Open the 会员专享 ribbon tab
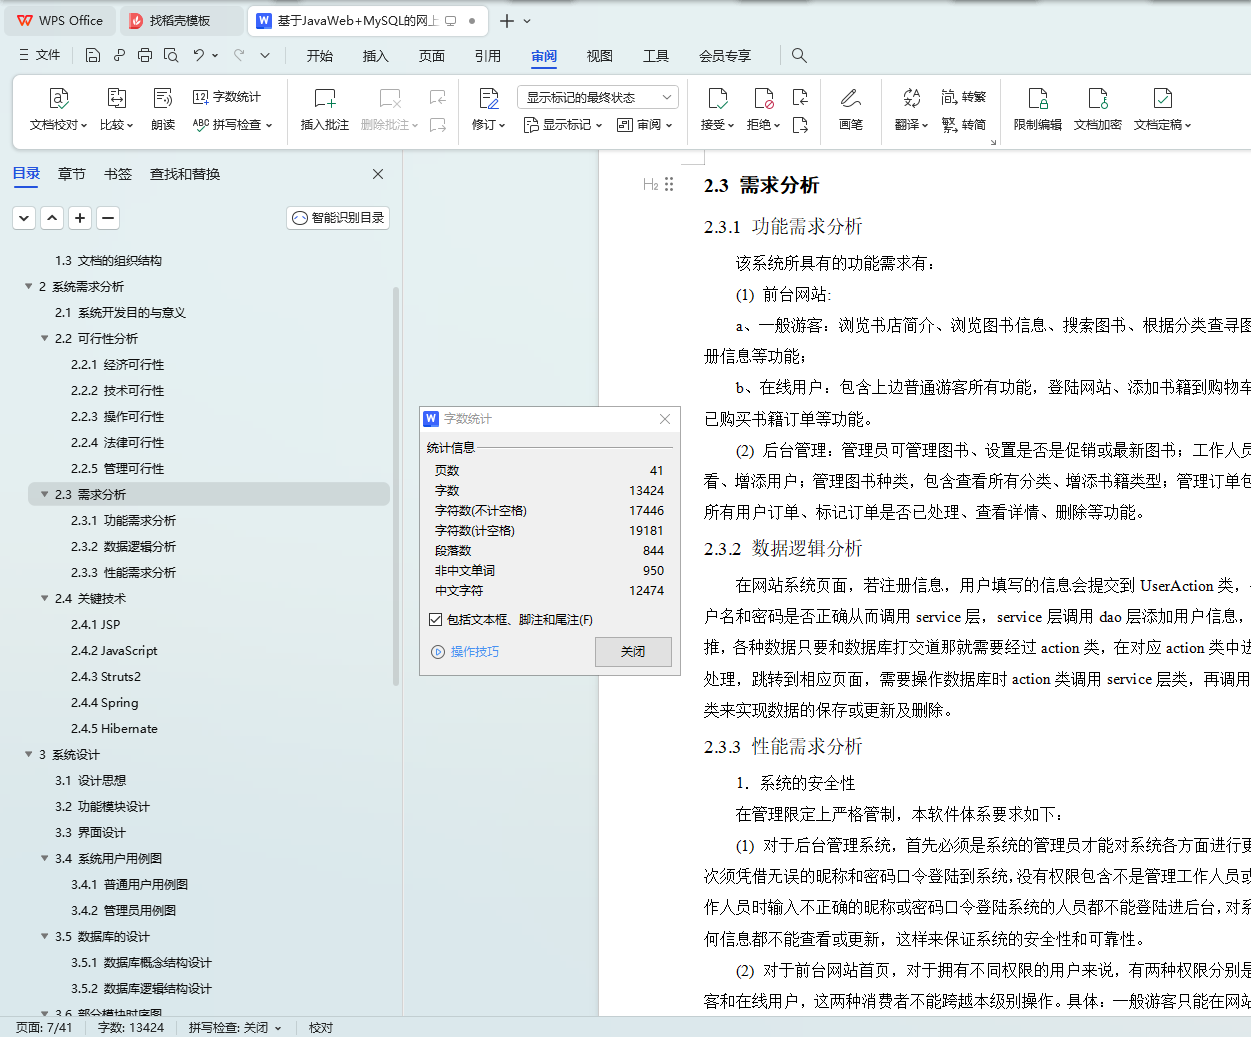The height and width of the screenshot is (1037, 1251). coord(725,56)
